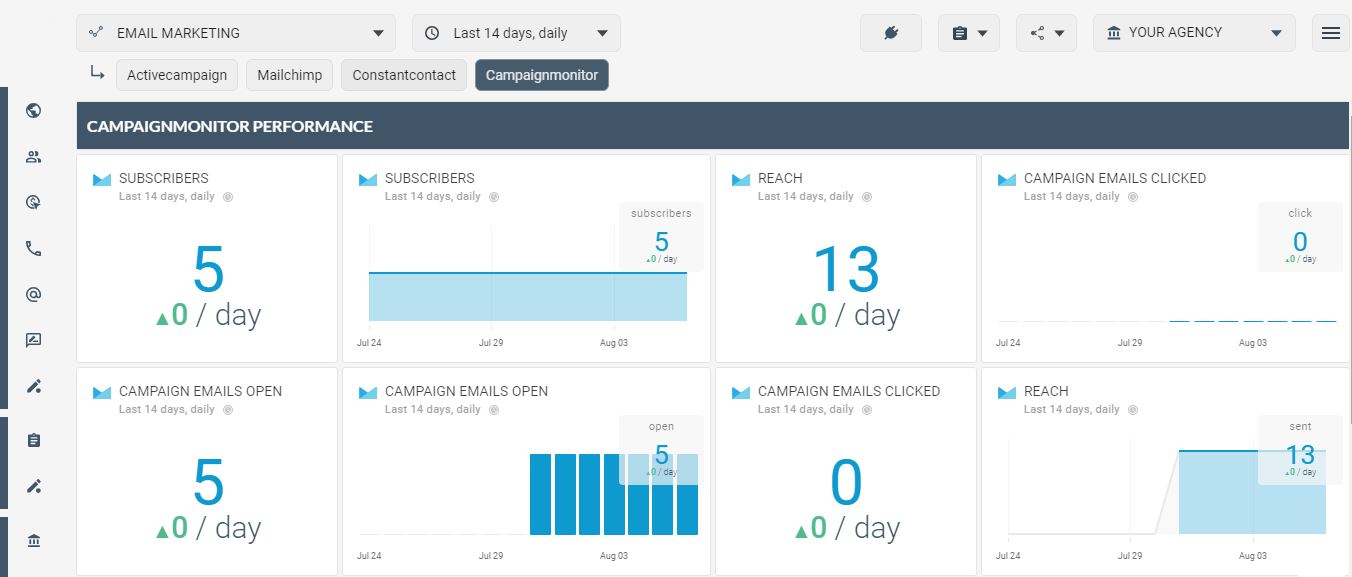This screenshot has width=1352, height=577.
Task: Open the Last 14 days, daily period dropdown
Action: click(x=516, y=33)
